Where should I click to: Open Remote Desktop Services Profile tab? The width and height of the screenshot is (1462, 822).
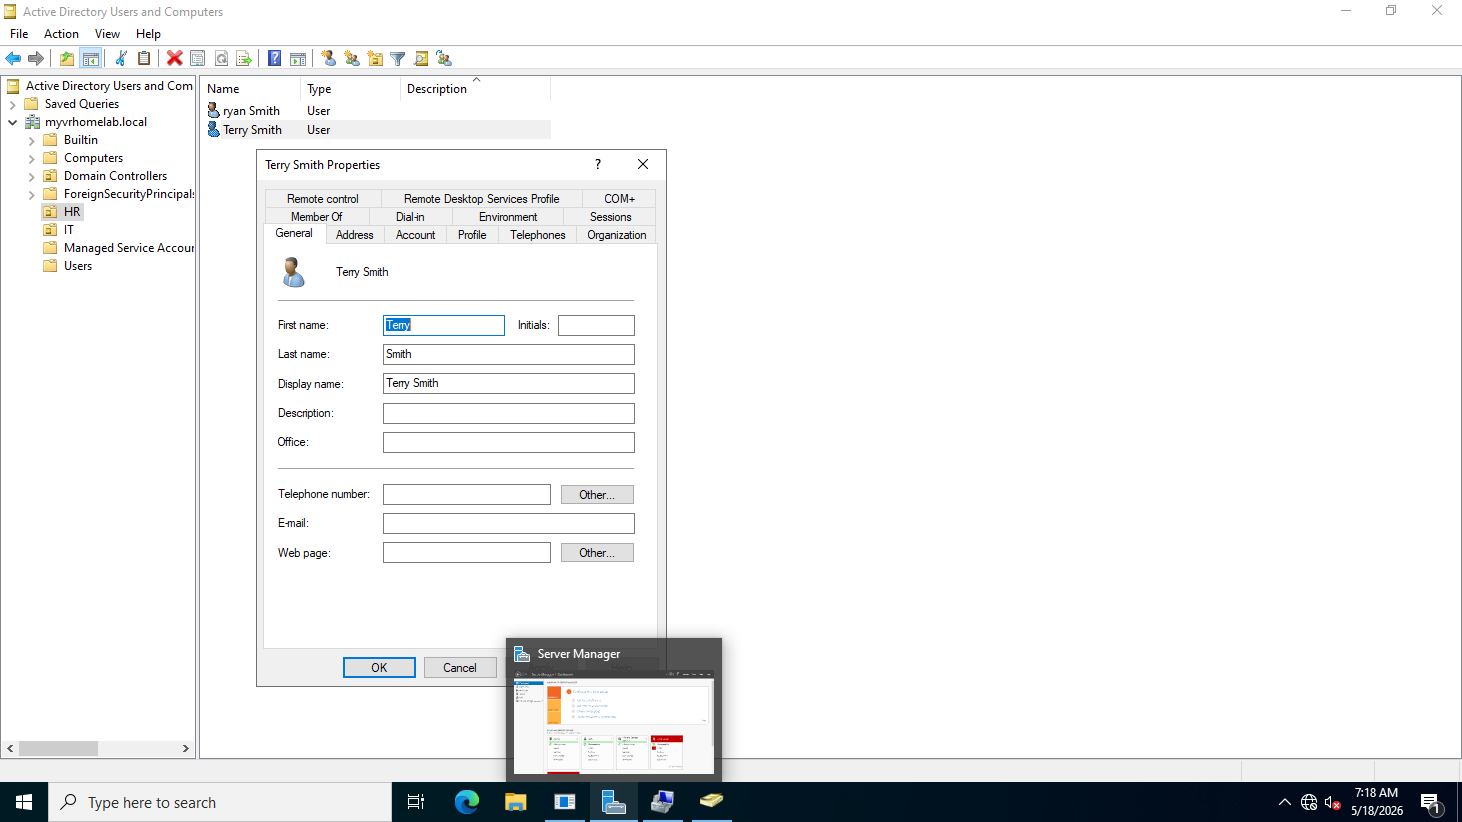pyautogui.click(x=481, y=199)
